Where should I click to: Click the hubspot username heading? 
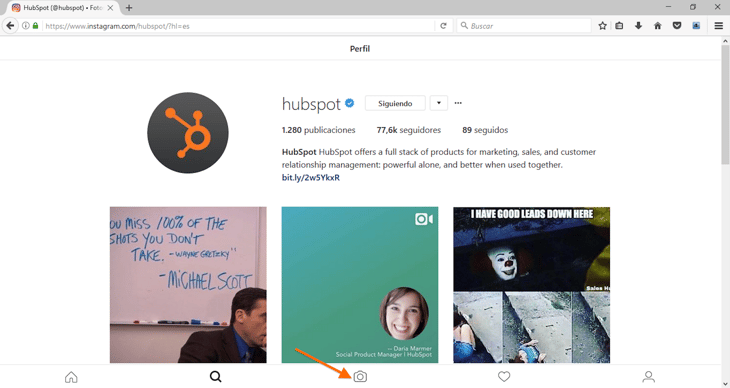coord(311,103)
